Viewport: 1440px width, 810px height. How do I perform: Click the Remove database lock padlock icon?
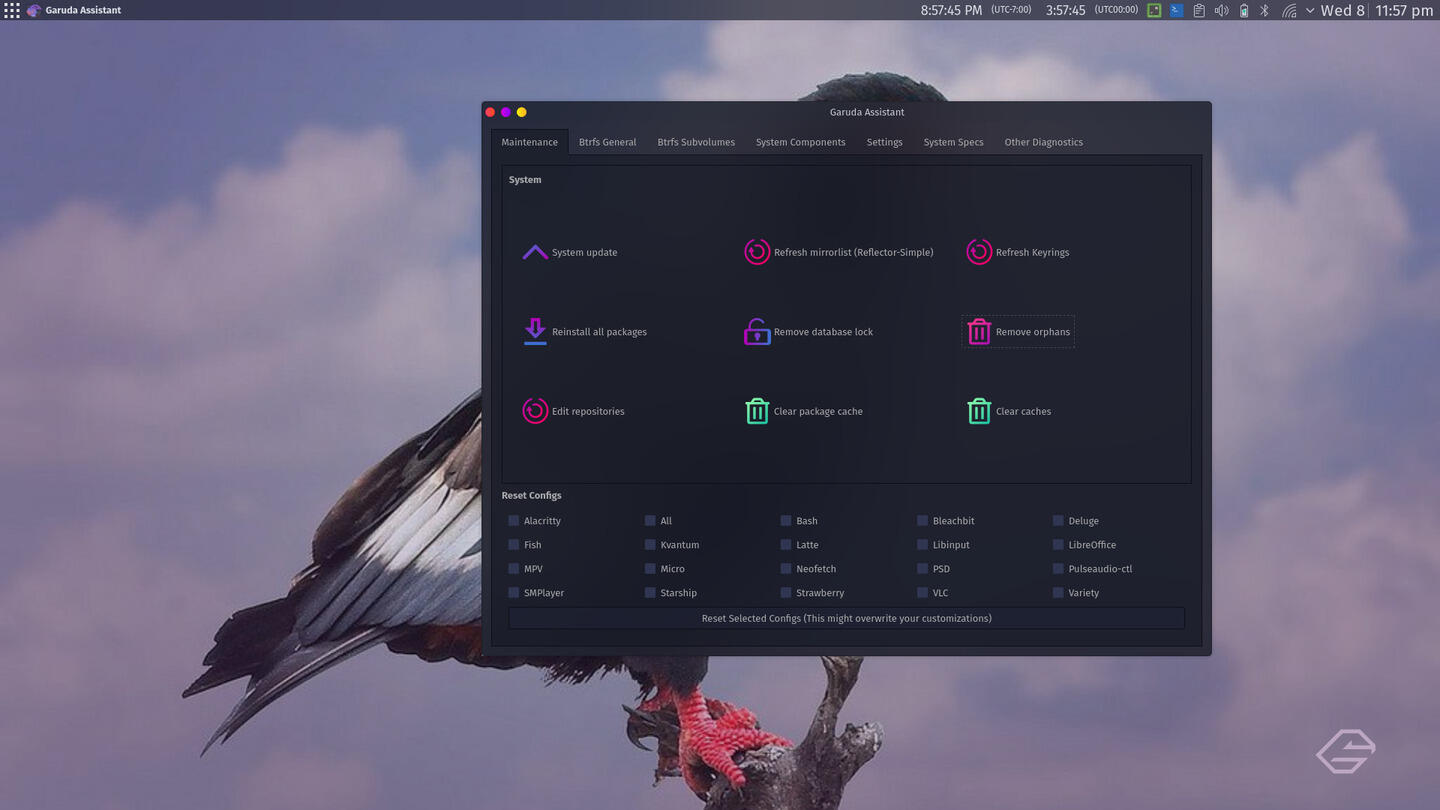(x=757, y=331)
